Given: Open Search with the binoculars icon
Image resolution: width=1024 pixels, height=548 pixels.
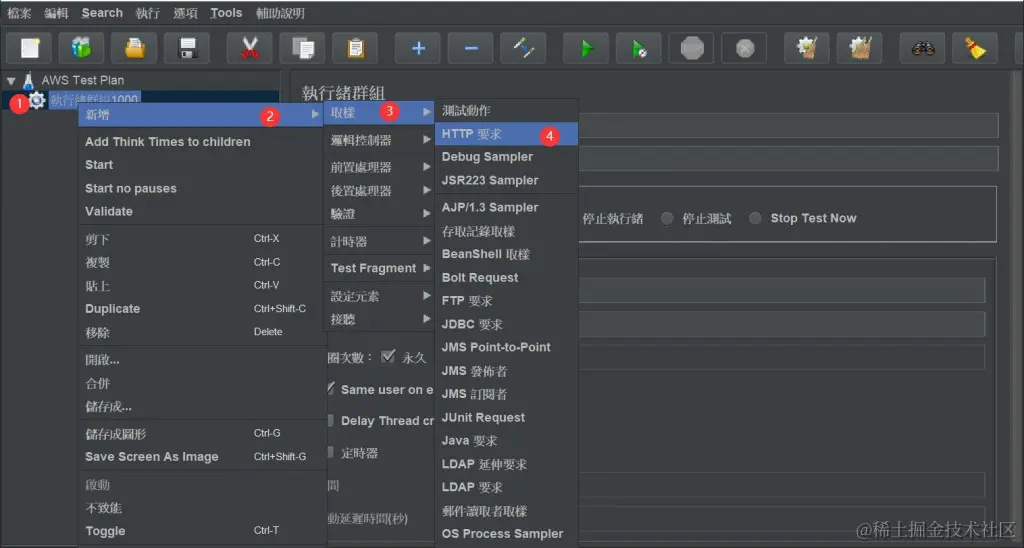Looking at the screenshot, I should tap(923, 48).
